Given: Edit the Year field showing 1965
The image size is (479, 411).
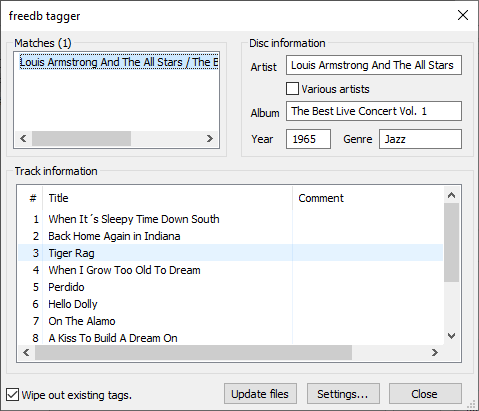Looking at the screenshot, I should click(x=308, y=139).
